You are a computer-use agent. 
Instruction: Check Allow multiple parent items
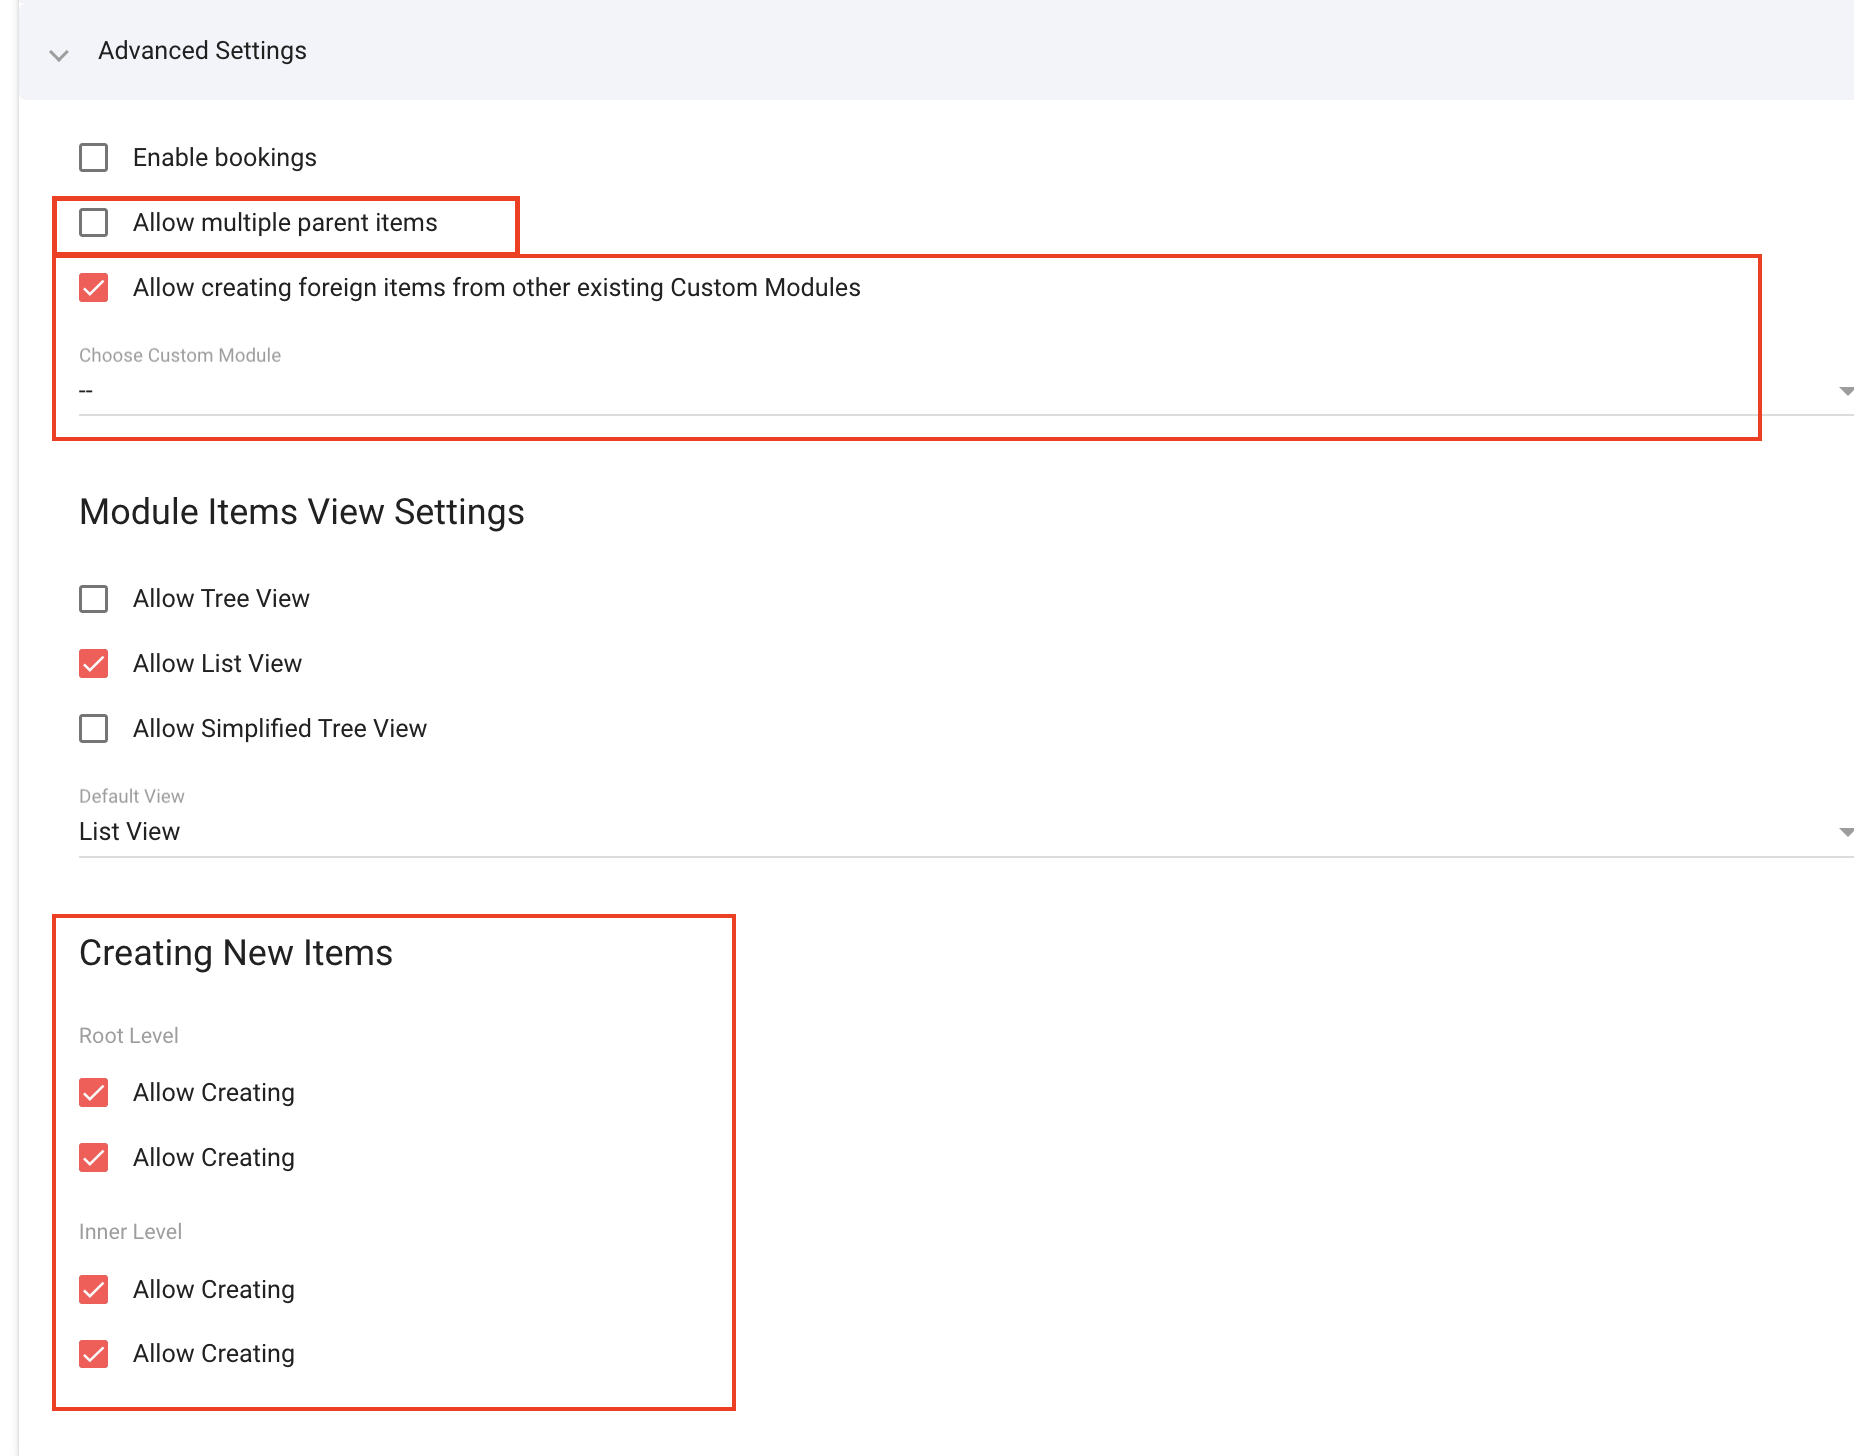click(94, 223)
